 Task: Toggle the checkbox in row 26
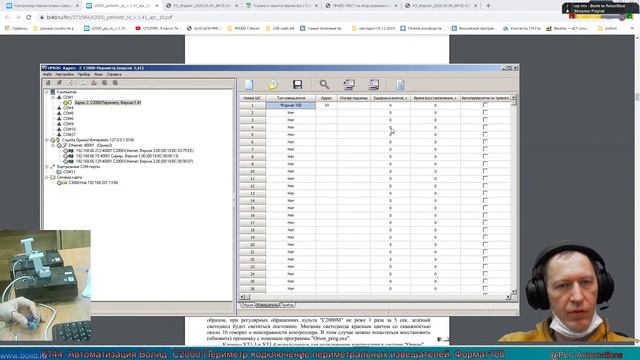[485, 289]
